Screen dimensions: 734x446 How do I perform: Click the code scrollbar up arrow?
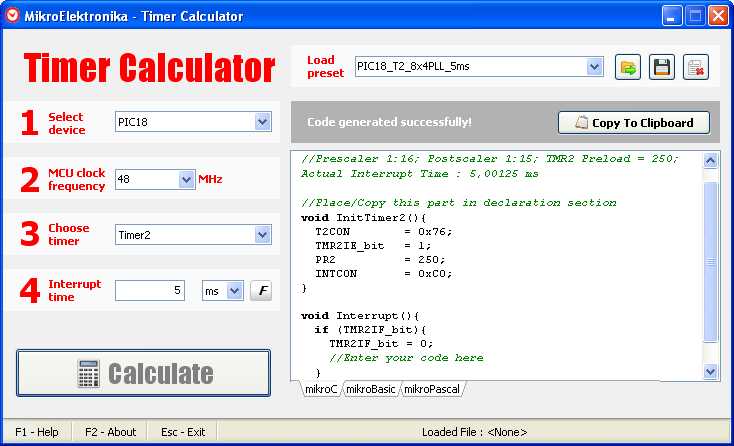click(x=711, y=161)
